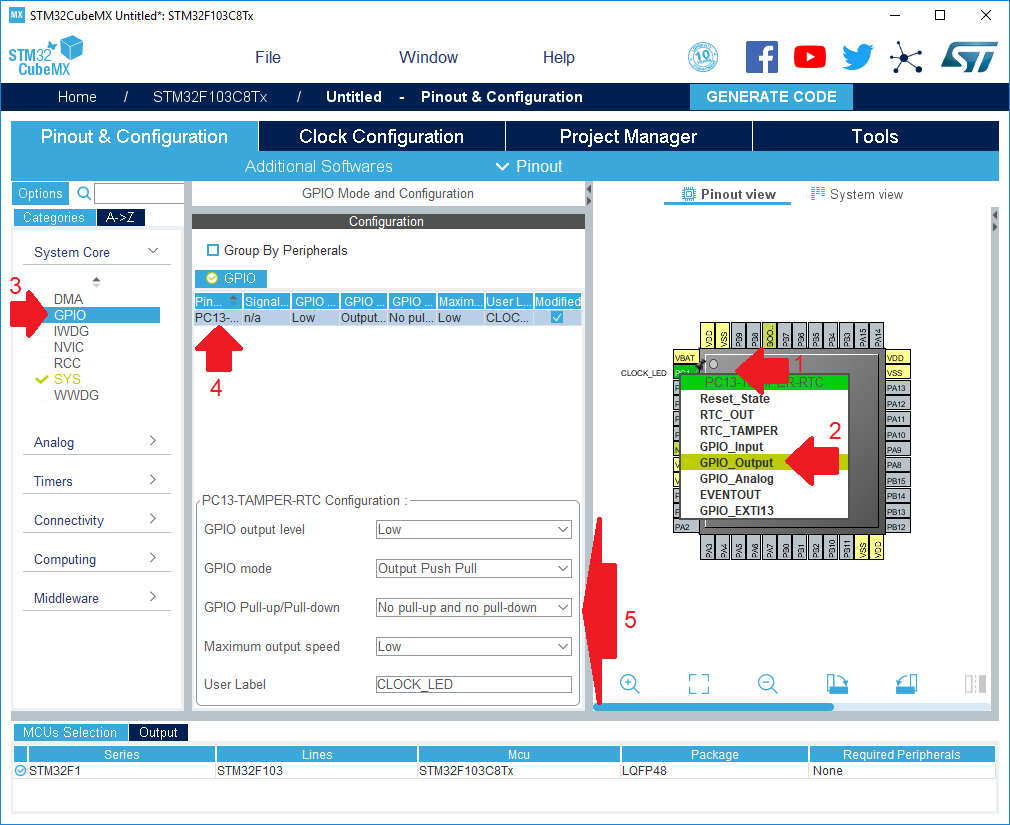Image resolution: width=1010 pixels, height=825 pixels.
Task: Open Maximum output speed dropdown
Action: (x=473, y=646)
